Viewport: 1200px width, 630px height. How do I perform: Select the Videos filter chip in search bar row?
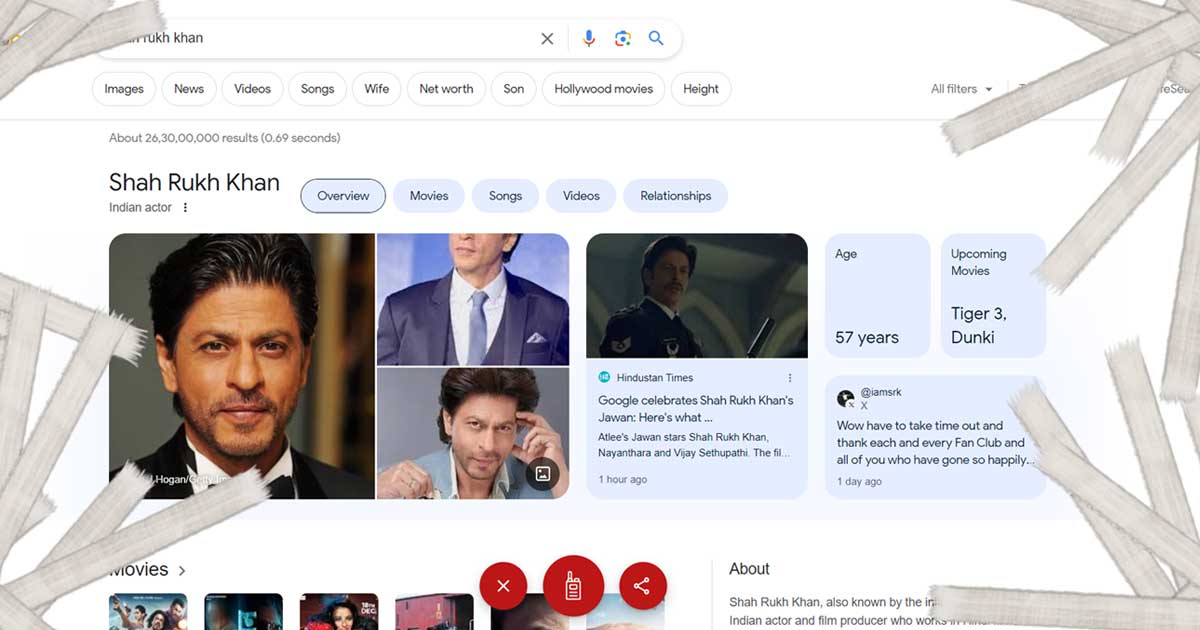(252, 89)
